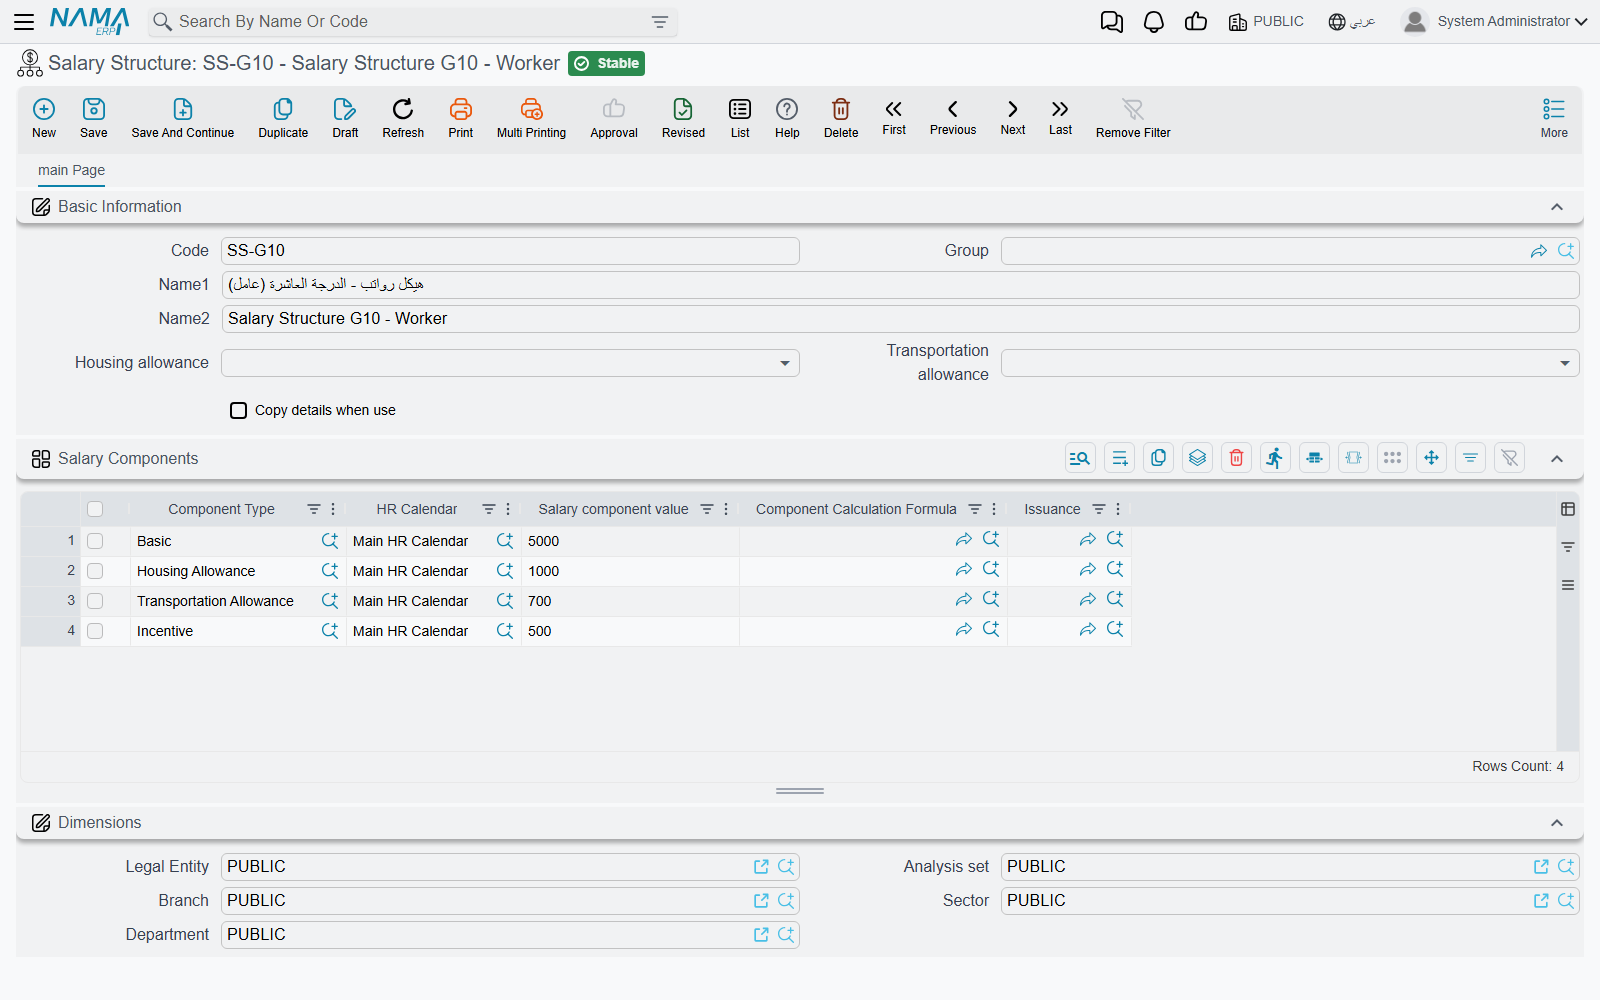Select all rows header checkbox

tap(95, 509)
